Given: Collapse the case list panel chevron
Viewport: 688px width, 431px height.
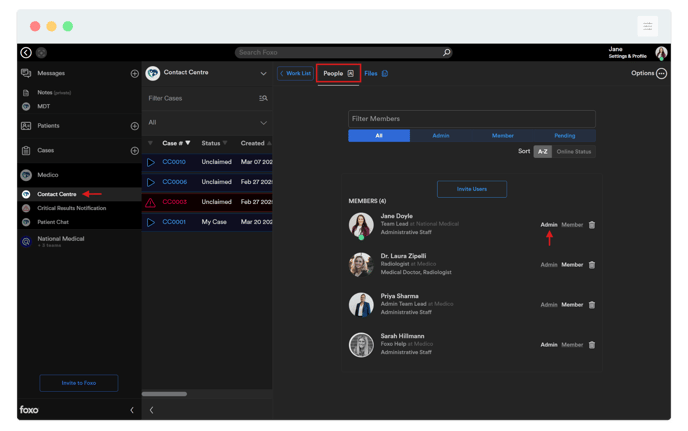Looking at the screenshot, I should (151, 410).
